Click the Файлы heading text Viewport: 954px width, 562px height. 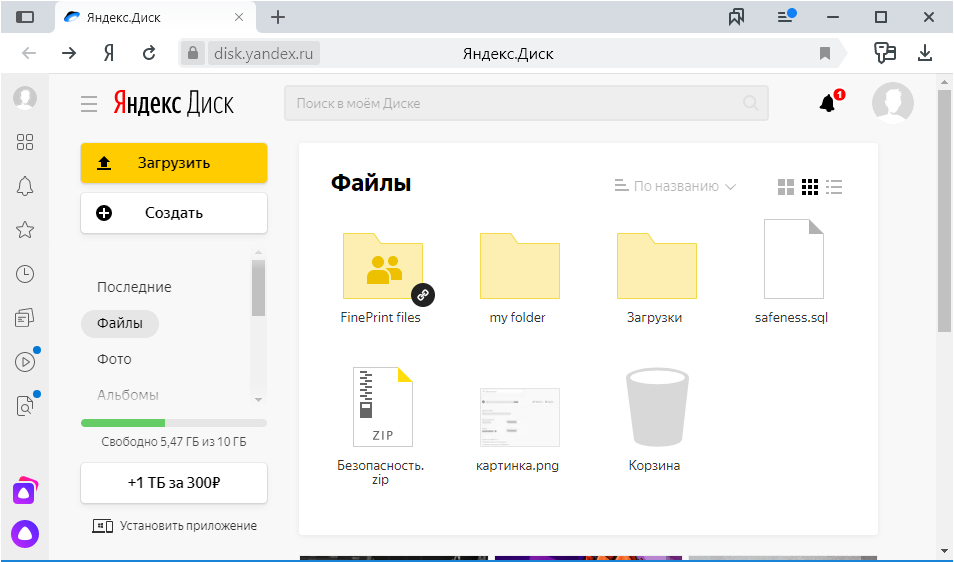[371, 182]
